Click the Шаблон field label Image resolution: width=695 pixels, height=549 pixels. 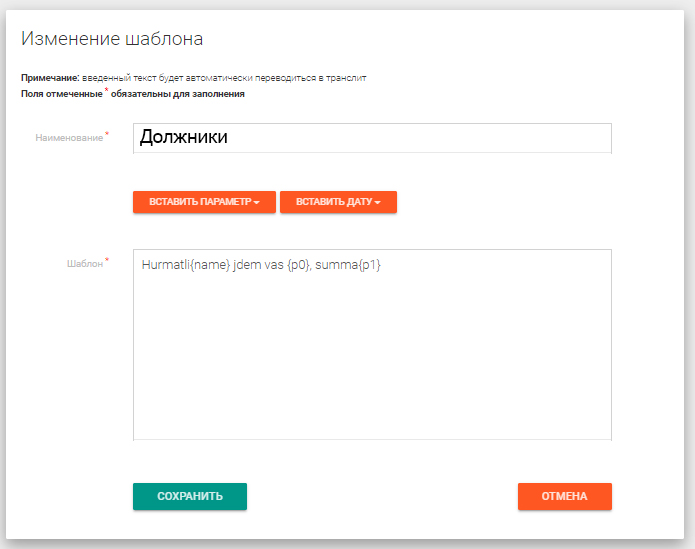82,264
